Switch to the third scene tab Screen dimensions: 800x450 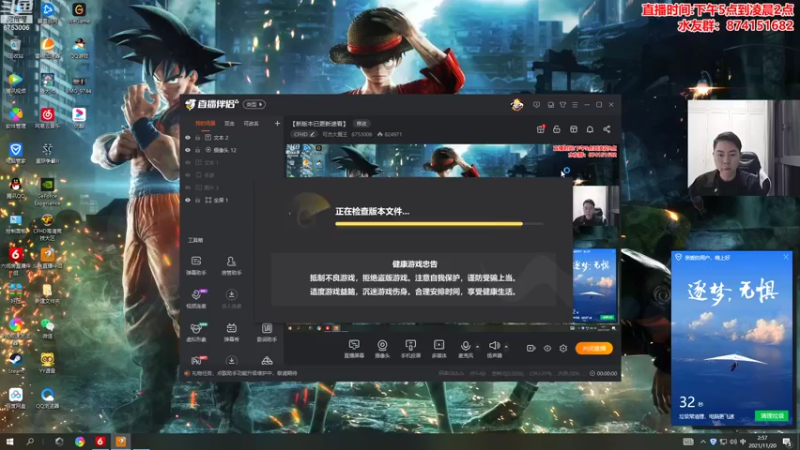pyautogui.click(x=251, y=123)
